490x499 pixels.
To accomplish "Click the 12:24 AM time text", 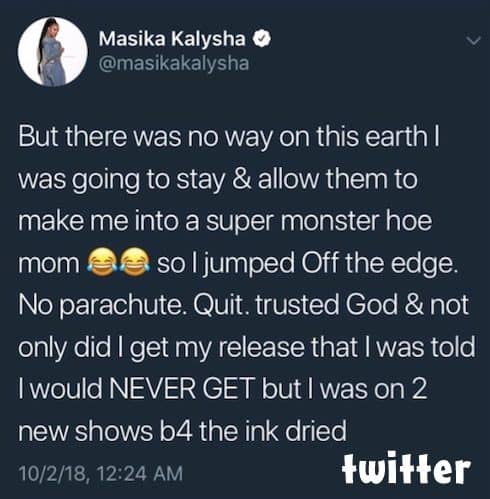I will pyautogui.click(x=139, y=473).
